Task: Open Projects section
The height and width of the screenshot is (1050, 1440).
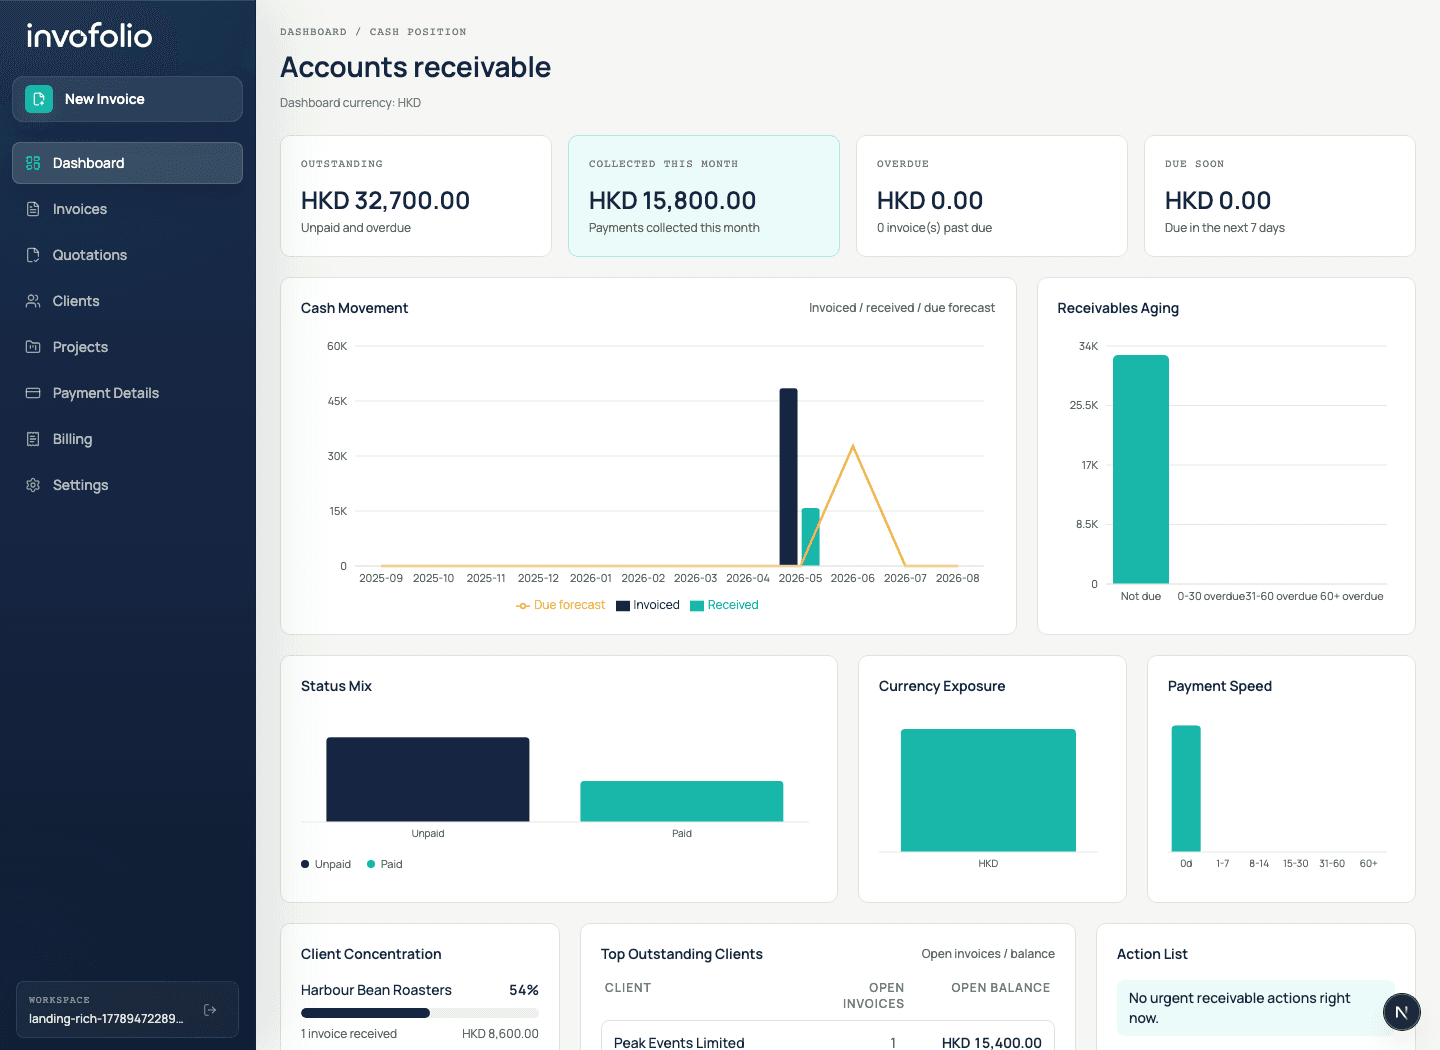Action: tap(127, 347)
